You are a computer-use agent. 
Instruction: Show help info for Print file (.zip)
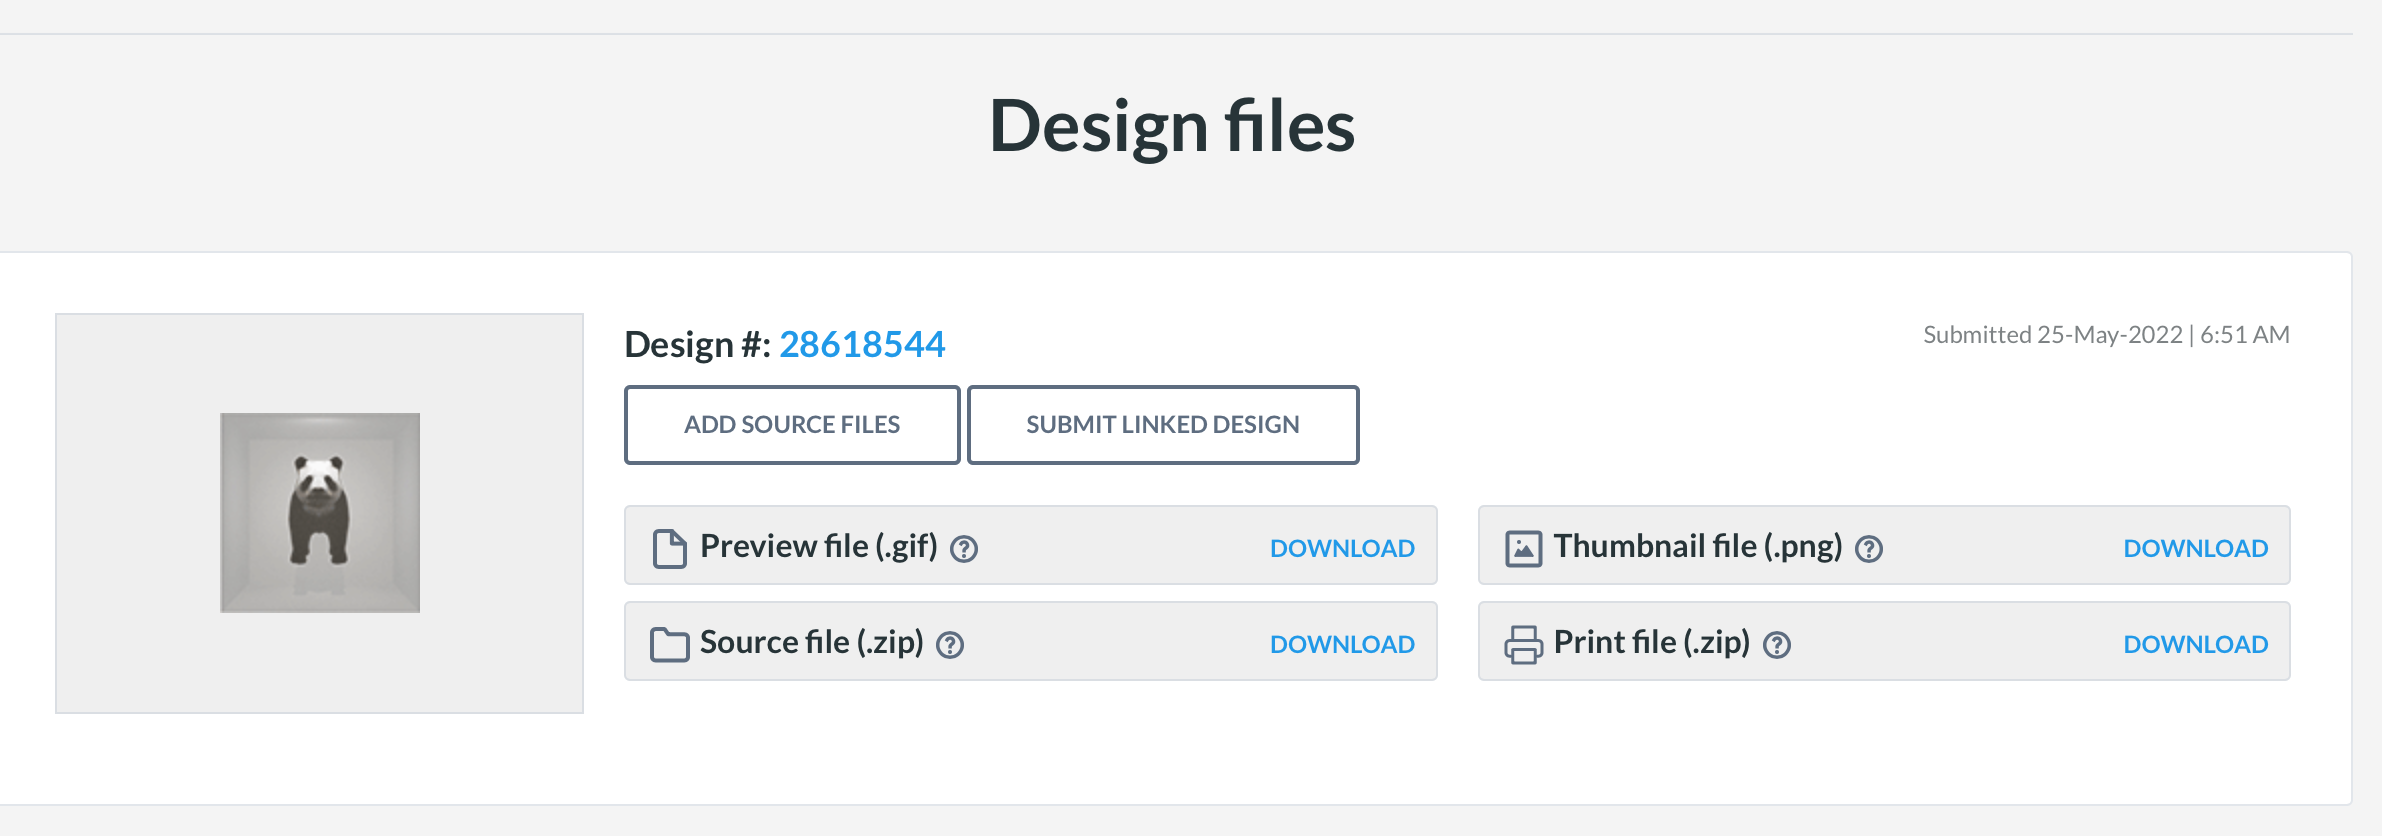pyautogui.click(x=1776, y=645)
